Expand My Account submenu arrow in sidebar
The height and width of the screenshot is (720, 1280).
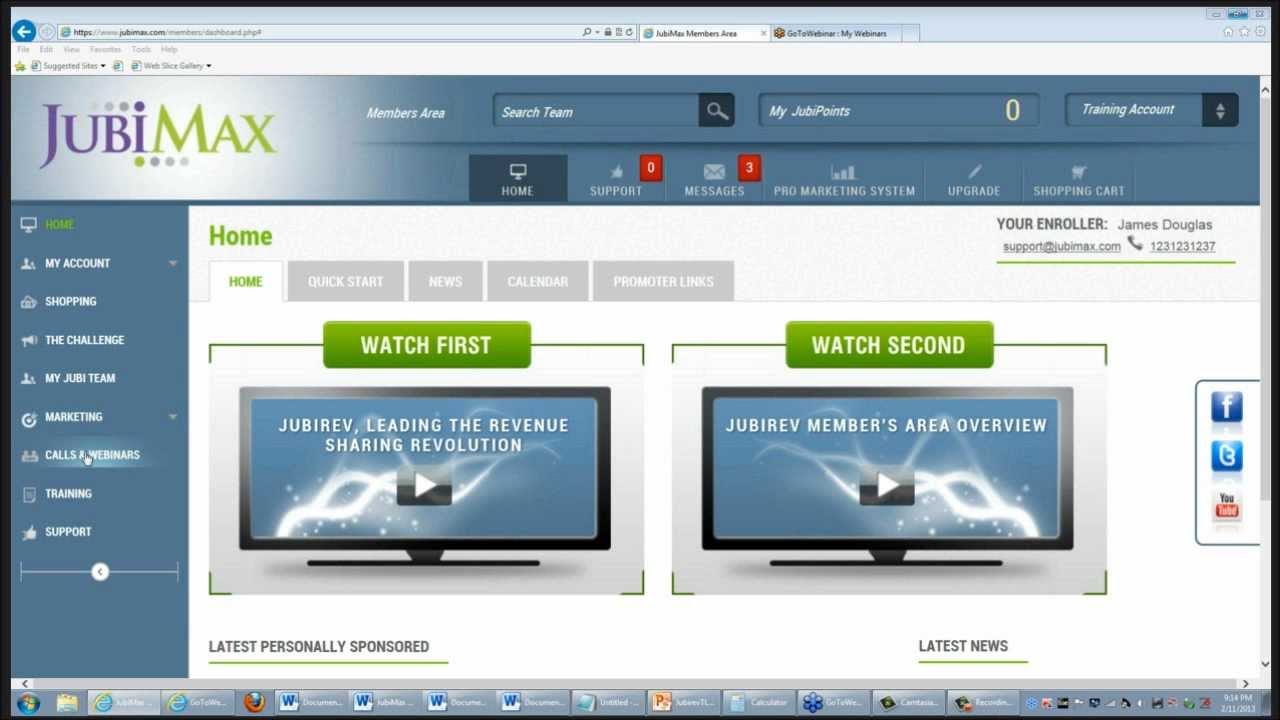173,263
